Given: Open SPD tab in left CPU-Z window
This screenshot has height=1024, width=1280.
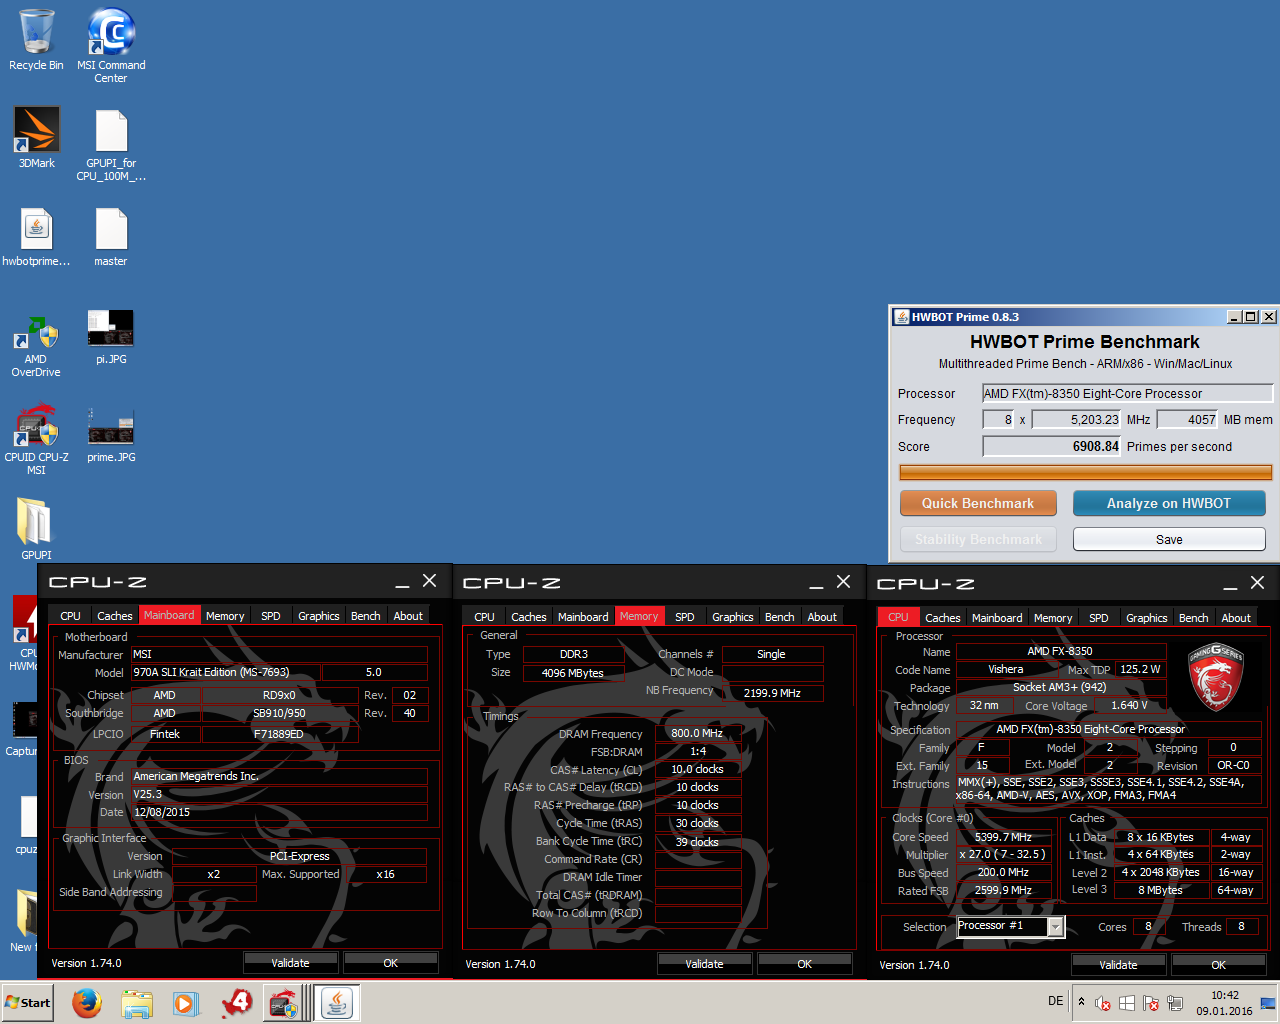Looking at the screenshot, I should [271, 616].
